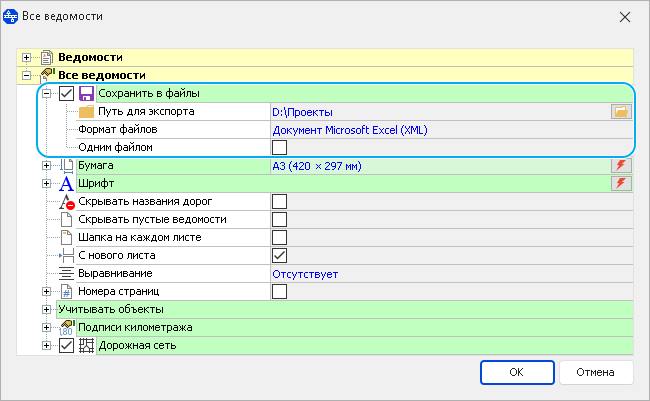Select the С нового листа label

point(117,255)
